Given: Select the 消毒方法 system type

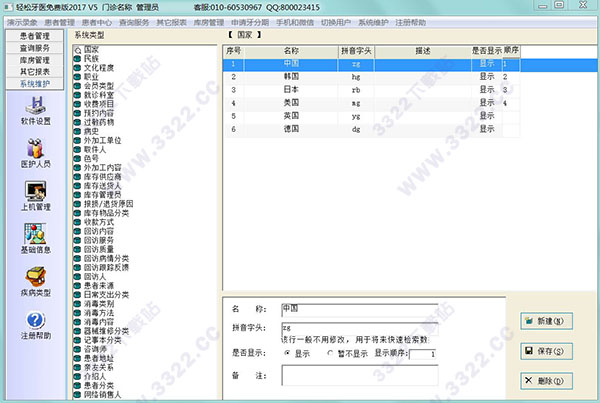Looking at the screenshot, I should click(99, 313).
